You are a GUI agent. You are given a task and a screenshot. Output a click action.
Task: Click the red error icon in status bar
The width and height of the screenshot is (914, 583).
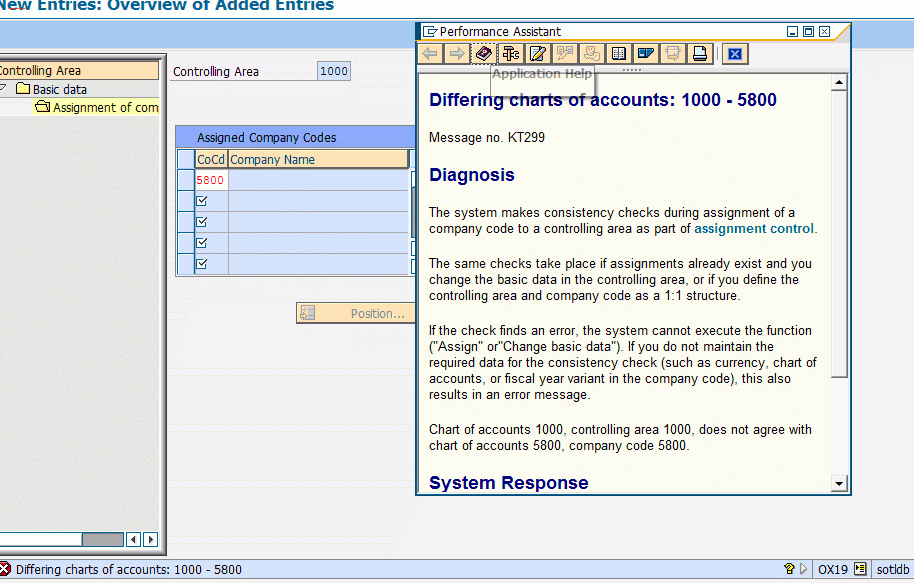click(5, 569)
